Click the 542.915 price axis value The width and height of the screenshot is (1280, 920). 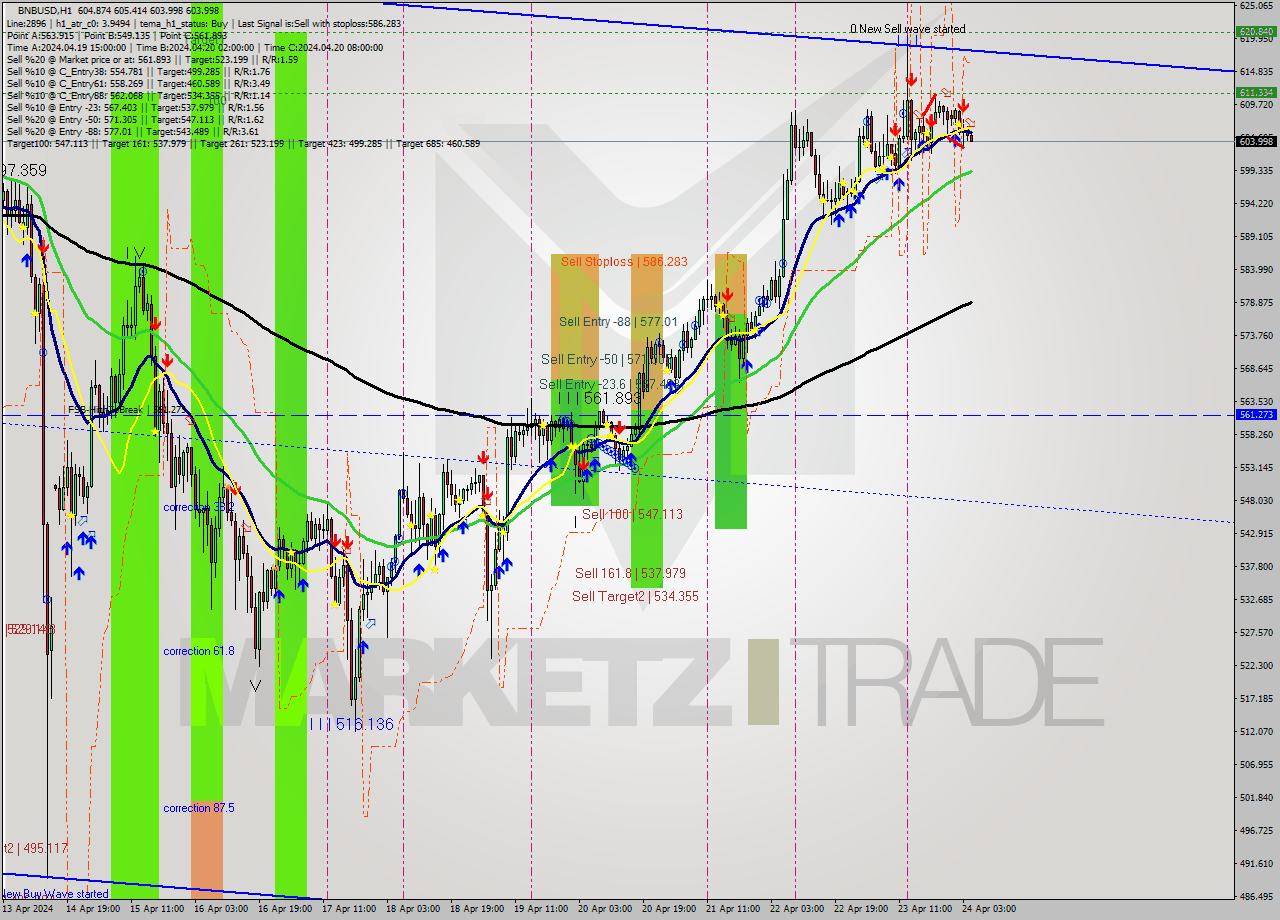click(1256, 533)
